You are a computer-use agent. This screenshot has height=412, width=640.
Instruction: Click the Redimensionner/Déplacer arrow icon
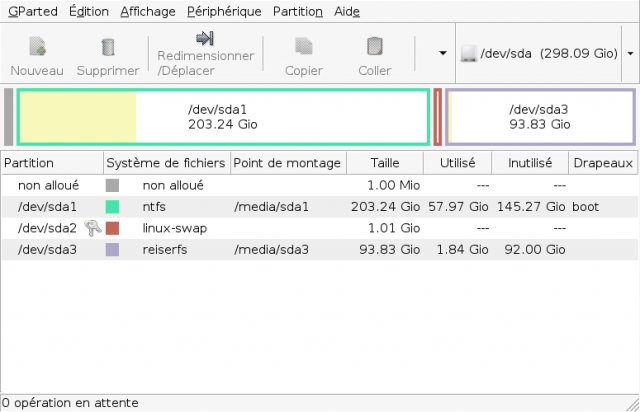point(205,38)
